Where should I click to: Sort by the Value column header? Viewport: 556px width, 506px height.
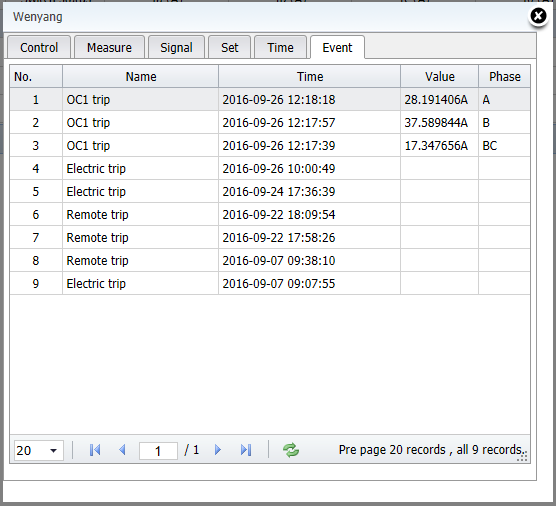pyautogui.click(x=440, y=76)
